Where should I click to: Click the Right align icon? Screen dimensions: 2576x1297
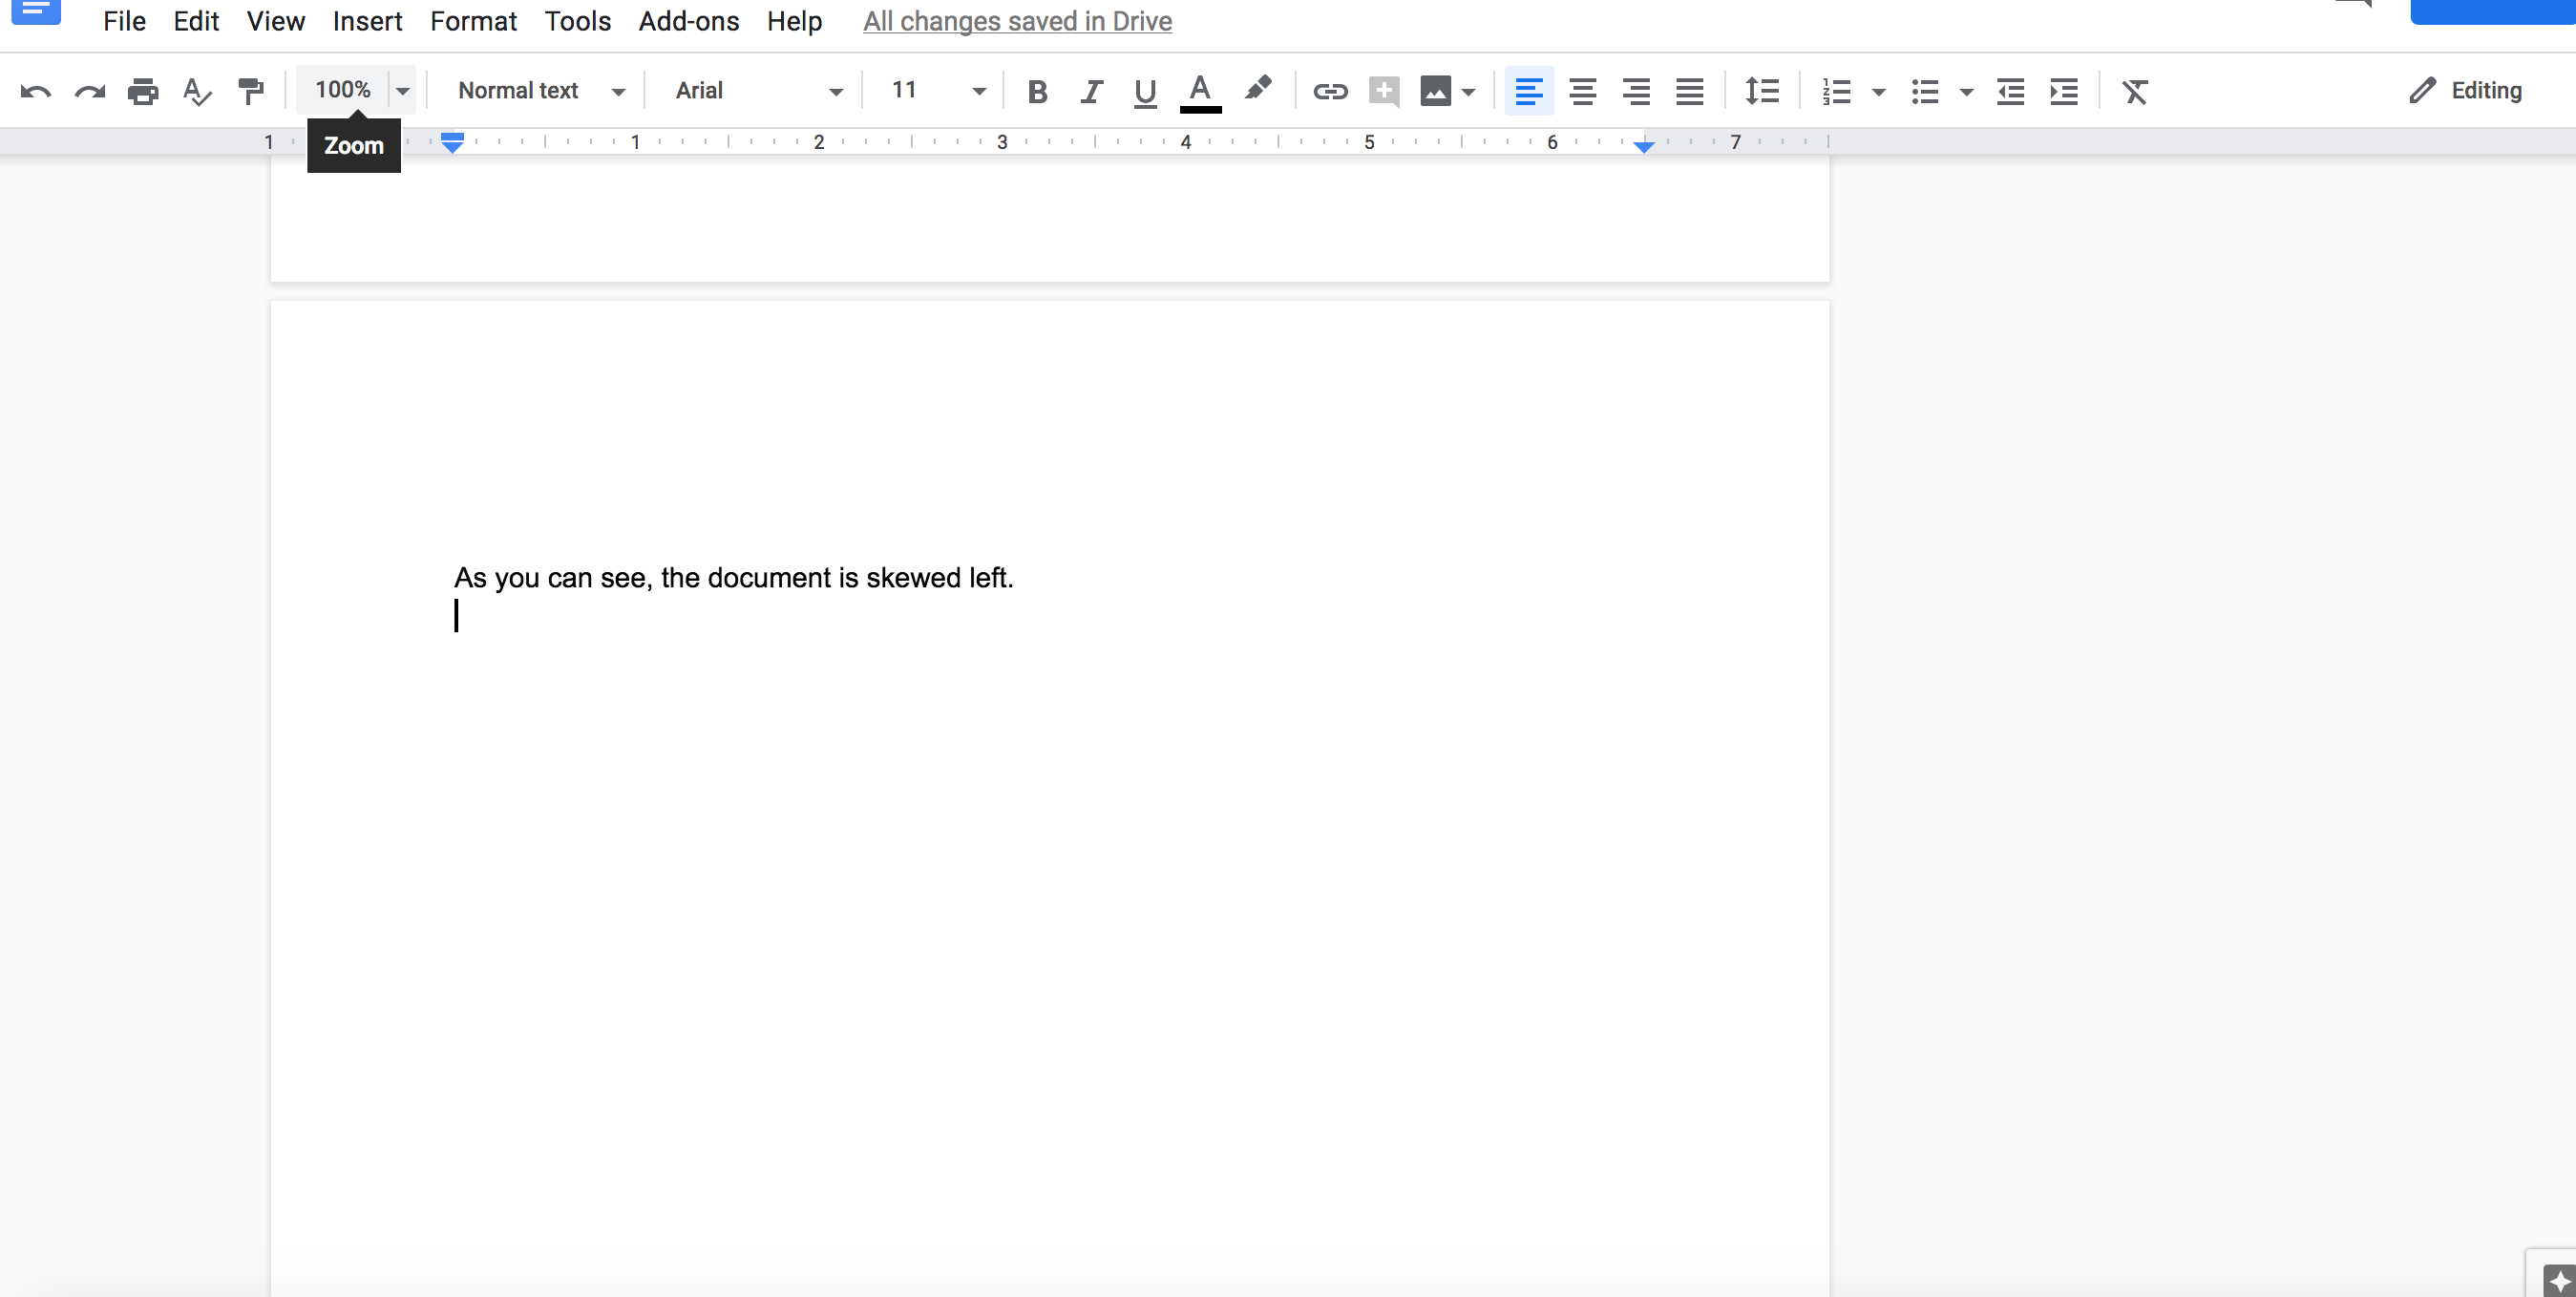[1636, 91]
